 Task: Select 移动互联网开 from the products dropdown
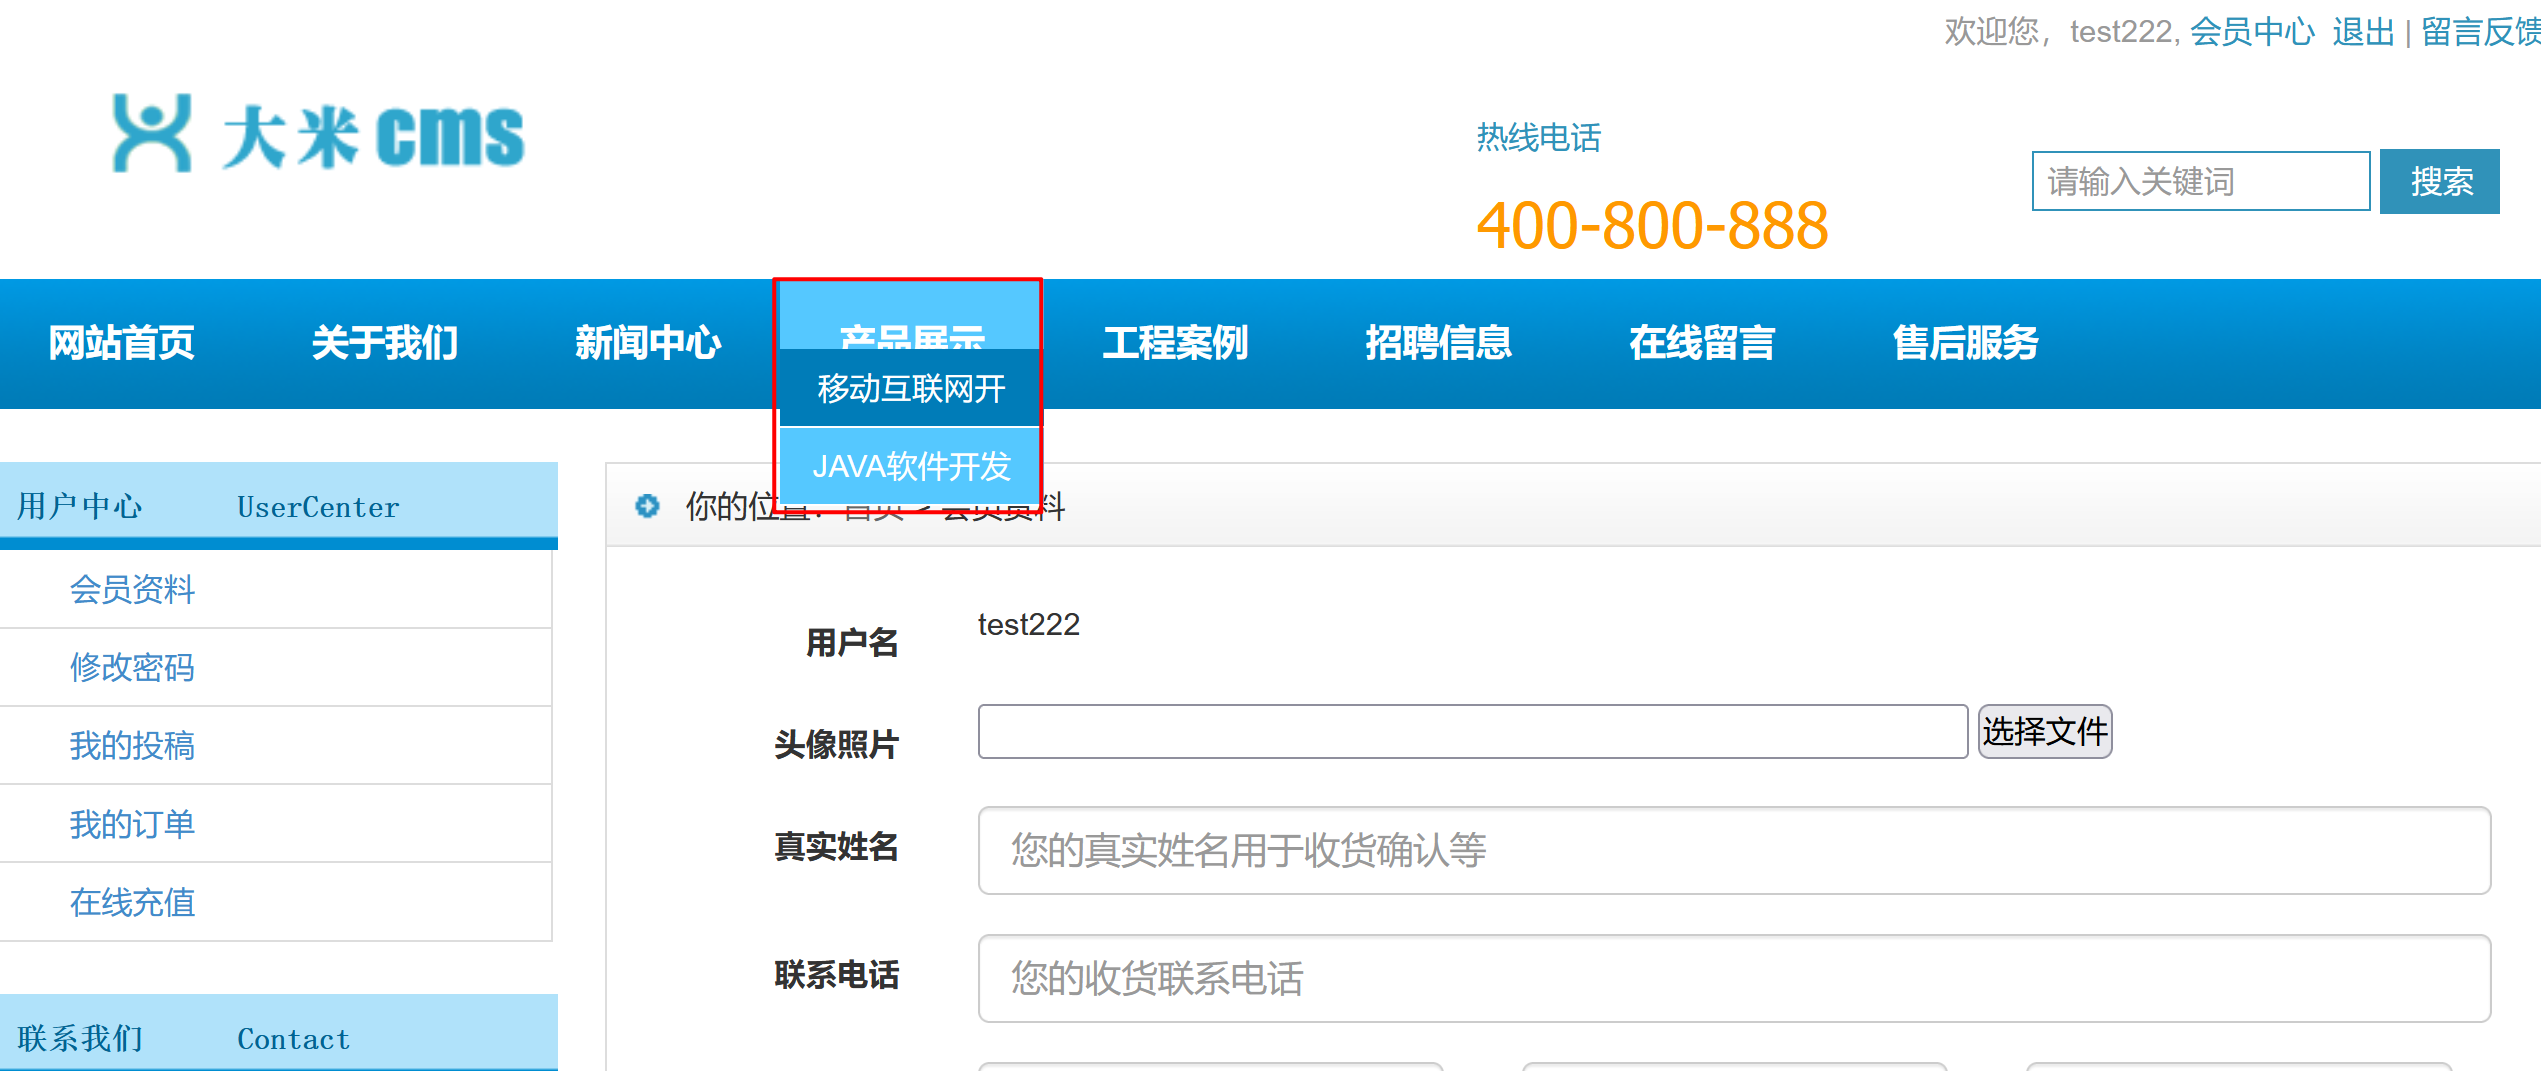pos(910,388)
